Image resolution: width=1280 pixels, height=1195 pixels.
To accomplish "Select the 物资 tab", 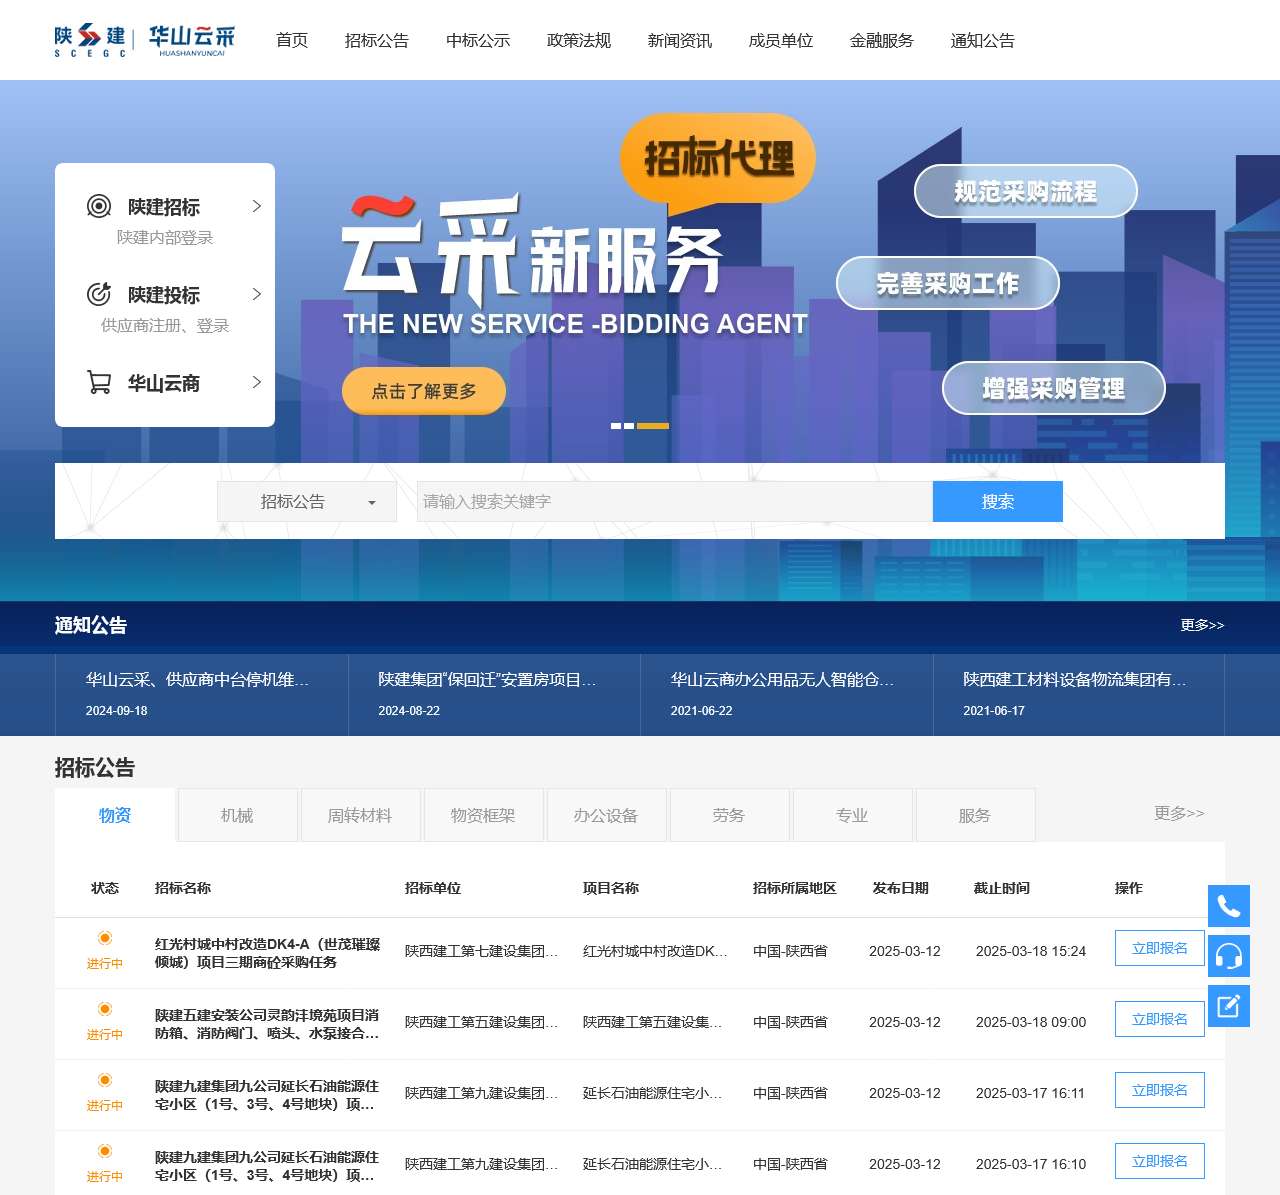I will [x=115, y=815].
